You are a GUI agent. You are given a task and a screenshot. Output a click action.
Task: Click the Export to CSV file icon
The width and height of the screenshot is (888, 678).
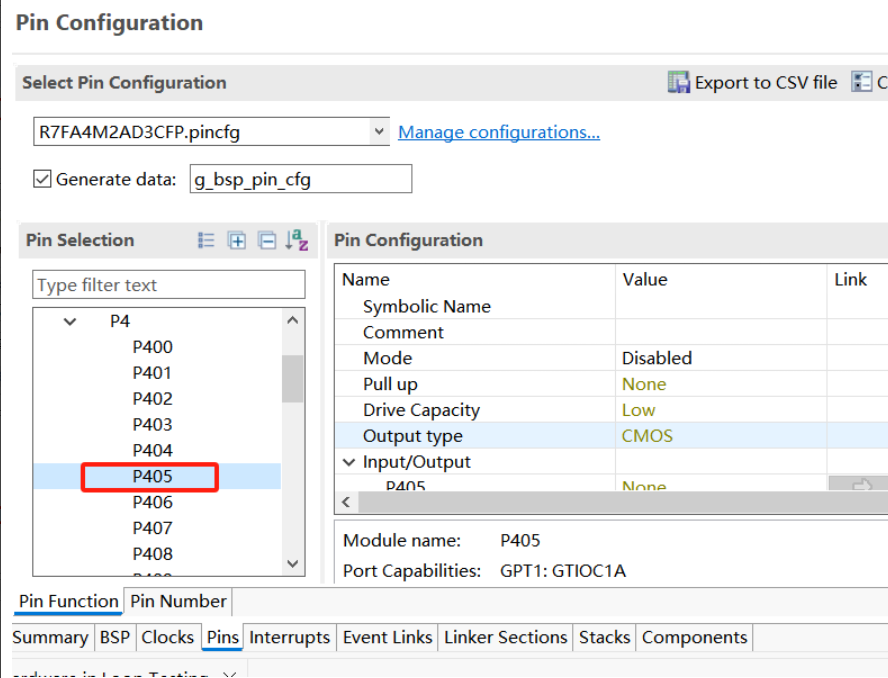[679, 83]
